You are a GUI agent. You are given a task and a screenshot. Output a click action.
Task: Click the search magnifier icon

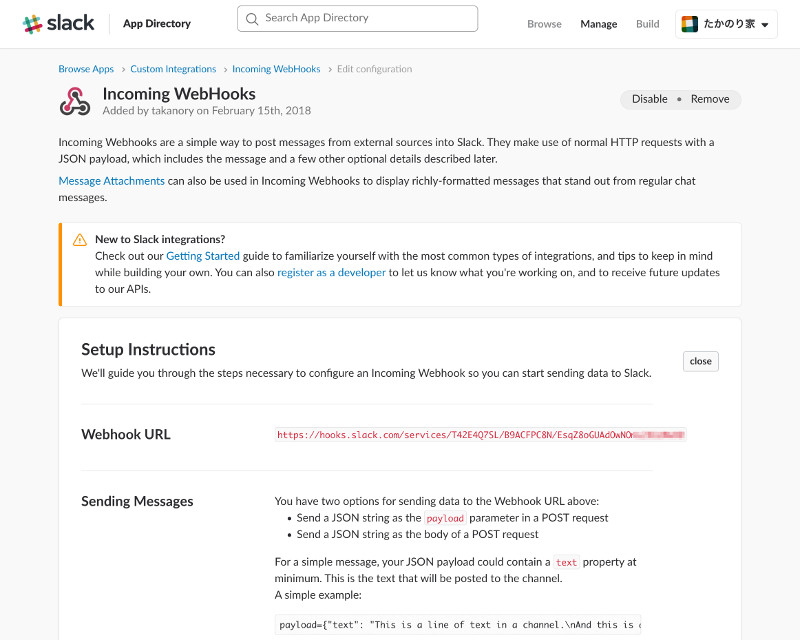pos(252,19)
